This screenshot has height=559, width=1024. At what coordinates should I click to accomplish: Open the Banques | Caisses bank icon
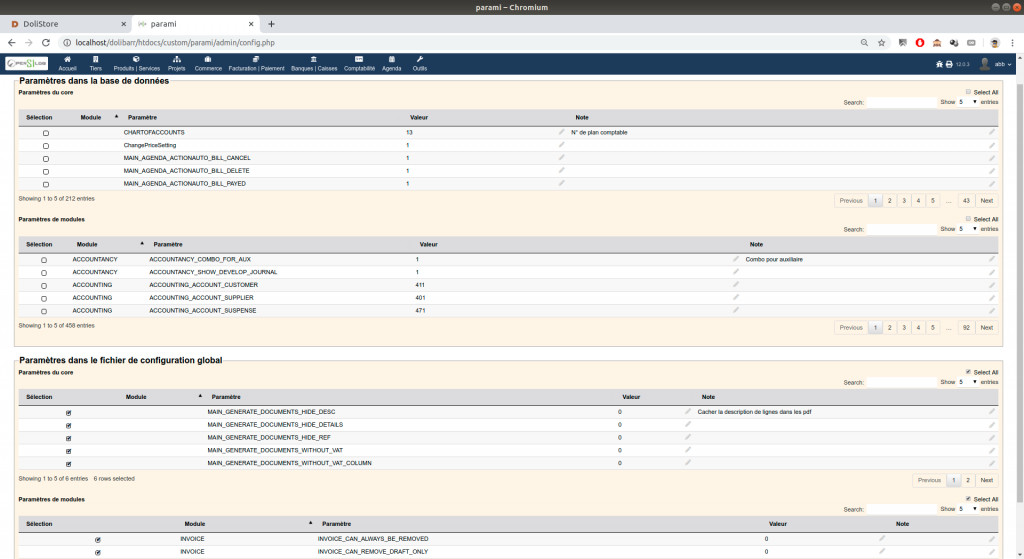click(314, 59)
